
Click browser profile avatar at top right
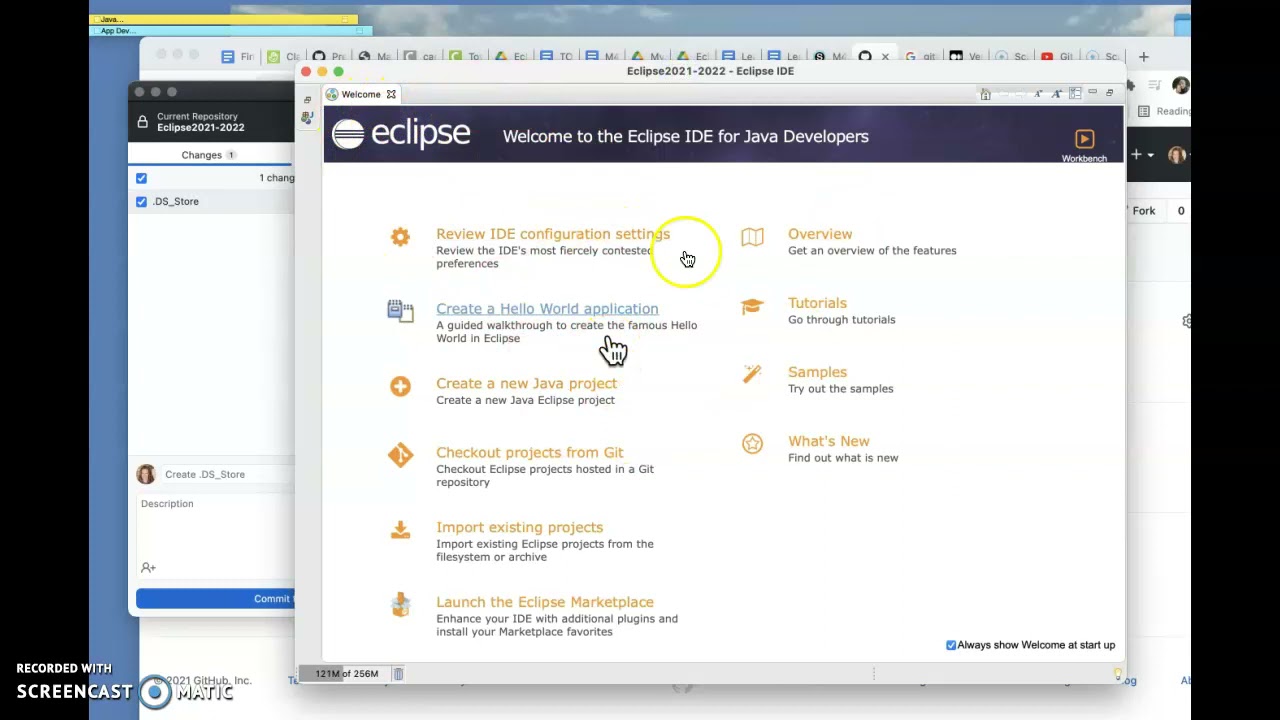point(1181,85)
